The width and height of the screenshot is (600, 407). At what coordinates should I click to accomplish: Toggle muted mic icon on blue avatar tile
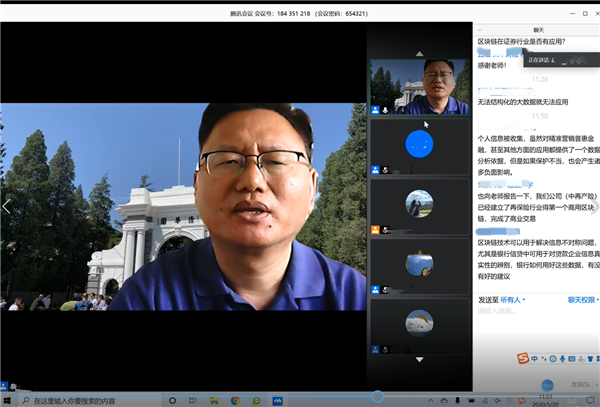(x=387, y=171)
